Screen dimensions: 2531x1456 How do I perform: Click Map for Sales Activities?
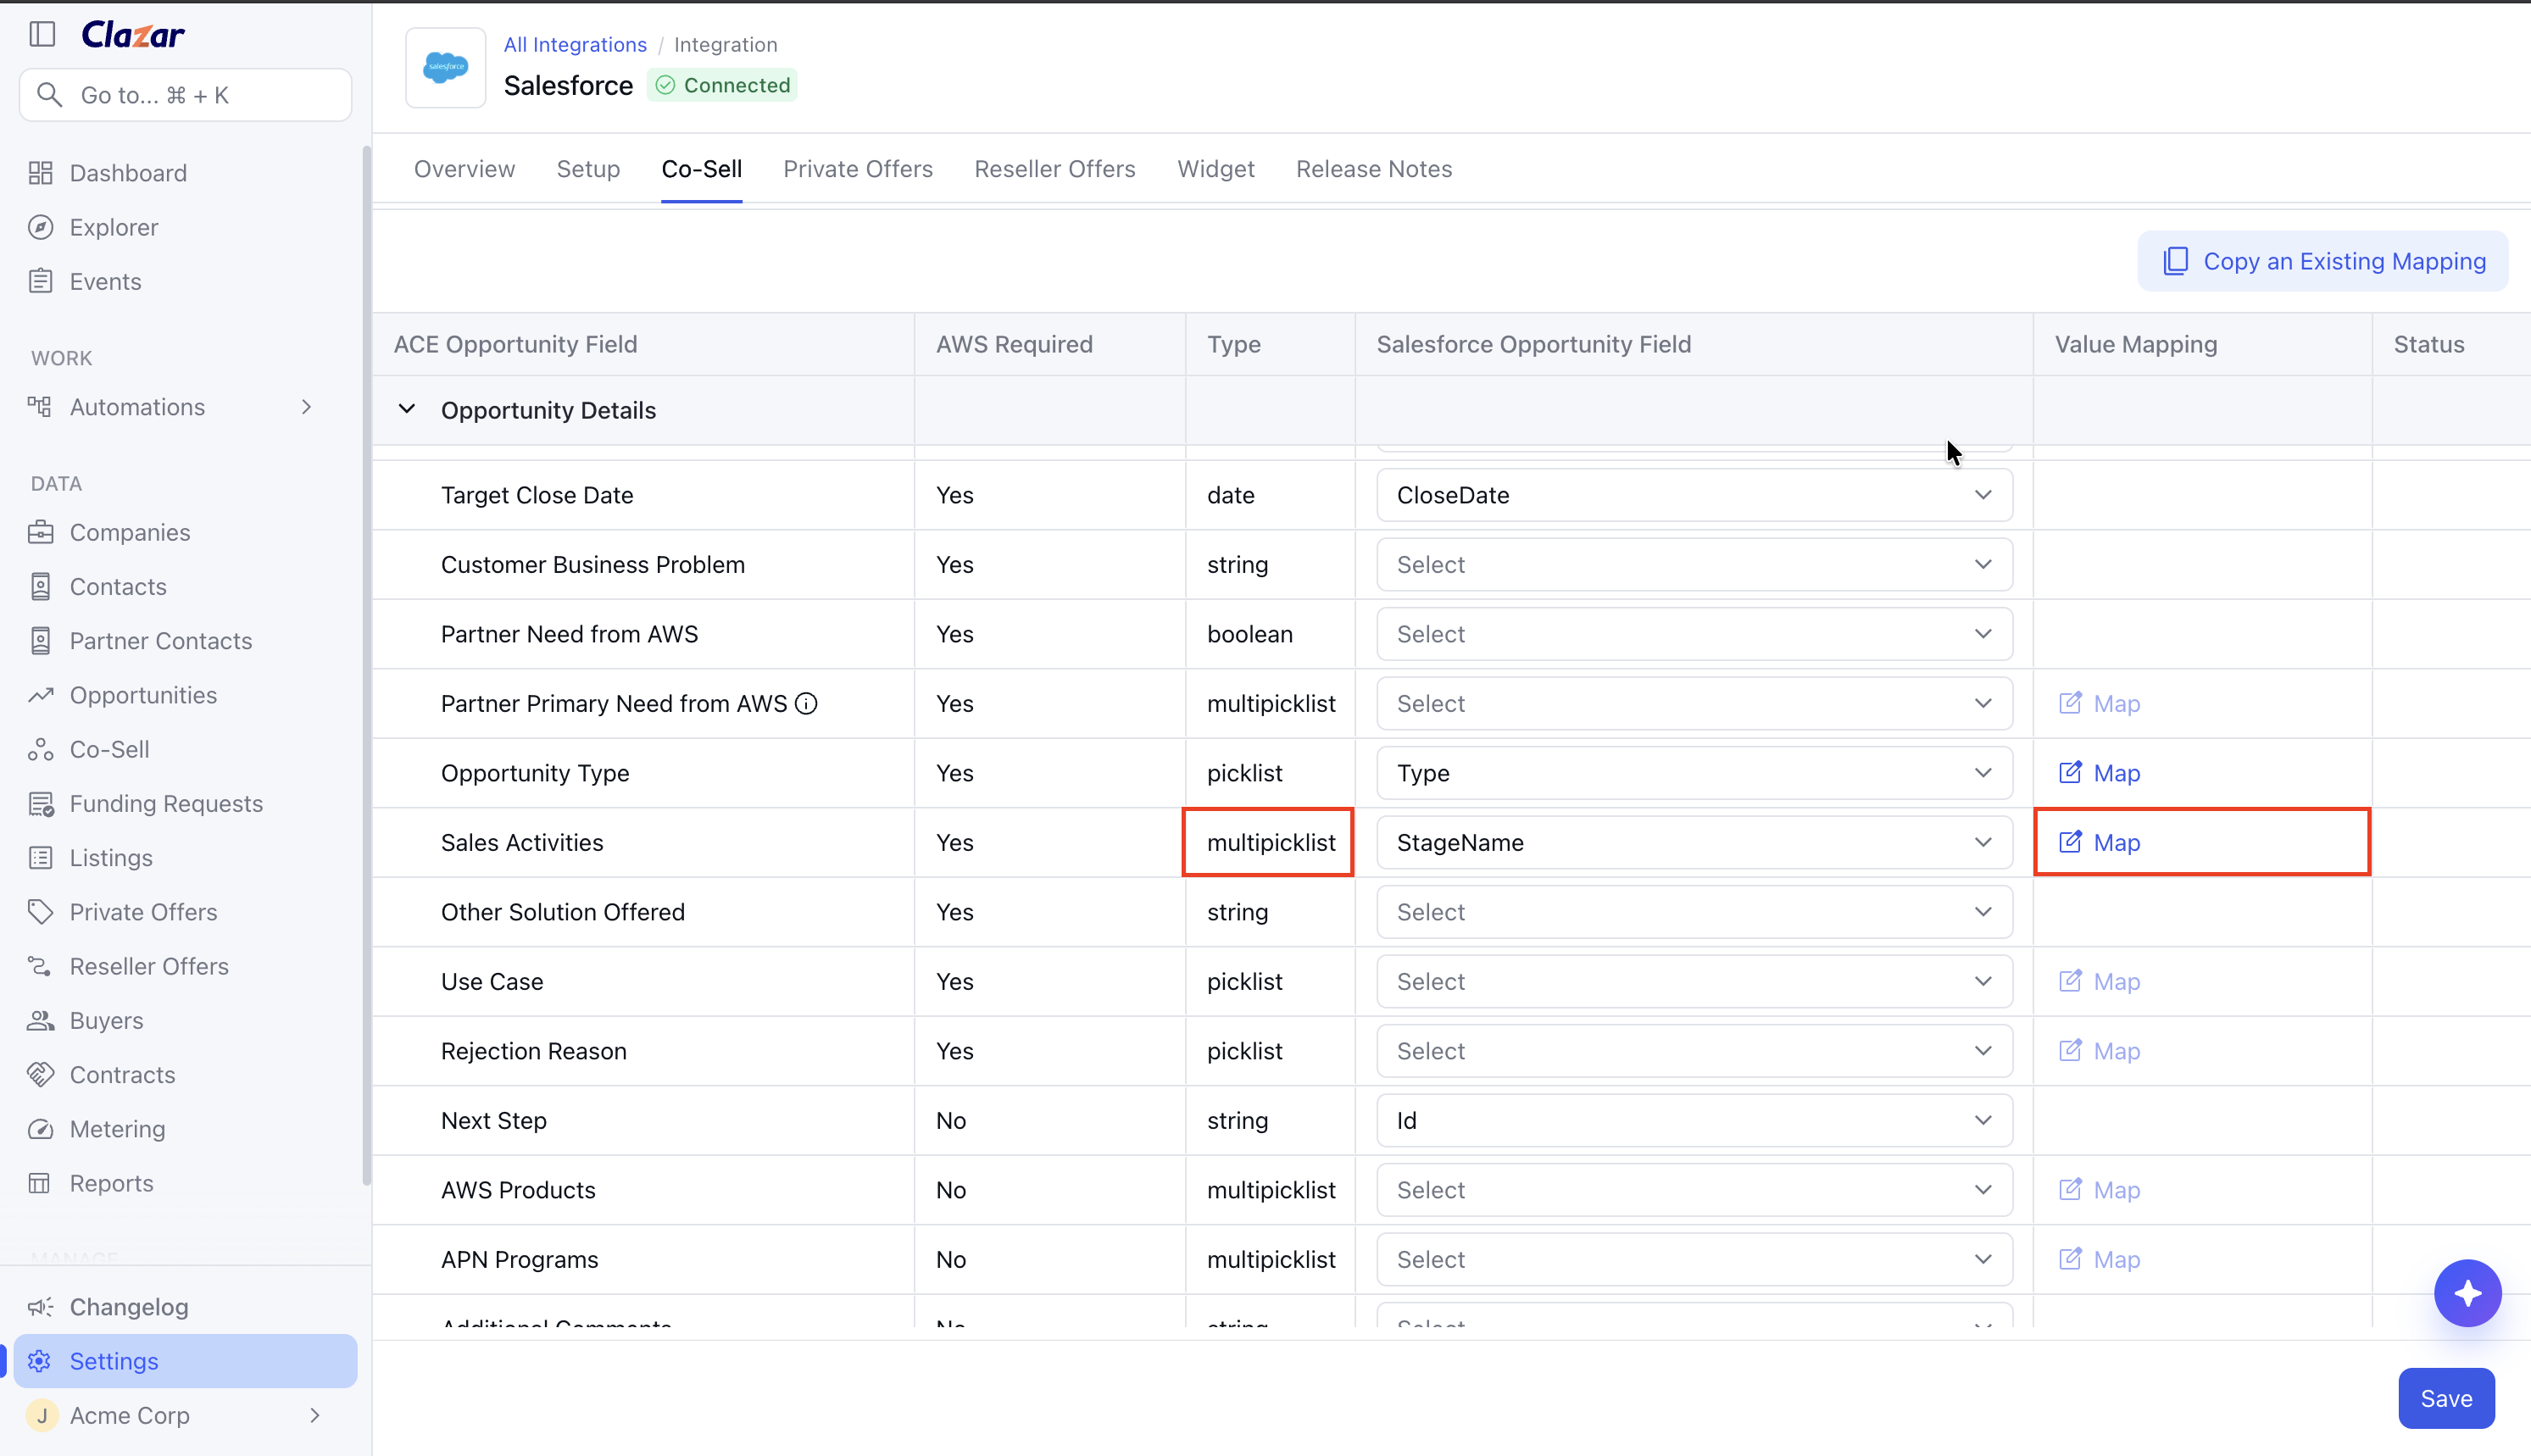[2099, 842]
